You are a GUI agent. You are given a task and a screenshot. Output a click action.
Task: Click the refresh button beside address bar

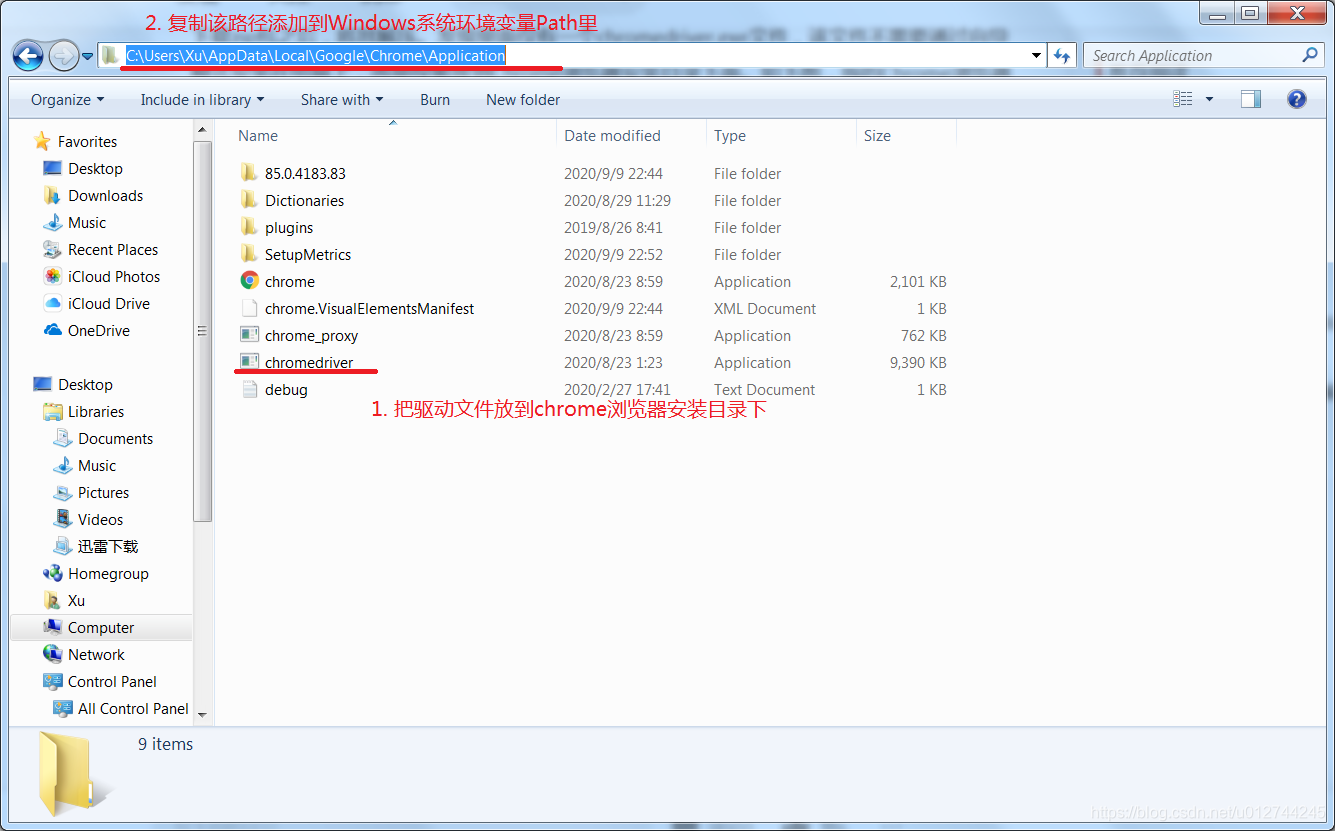[1061, 56]
